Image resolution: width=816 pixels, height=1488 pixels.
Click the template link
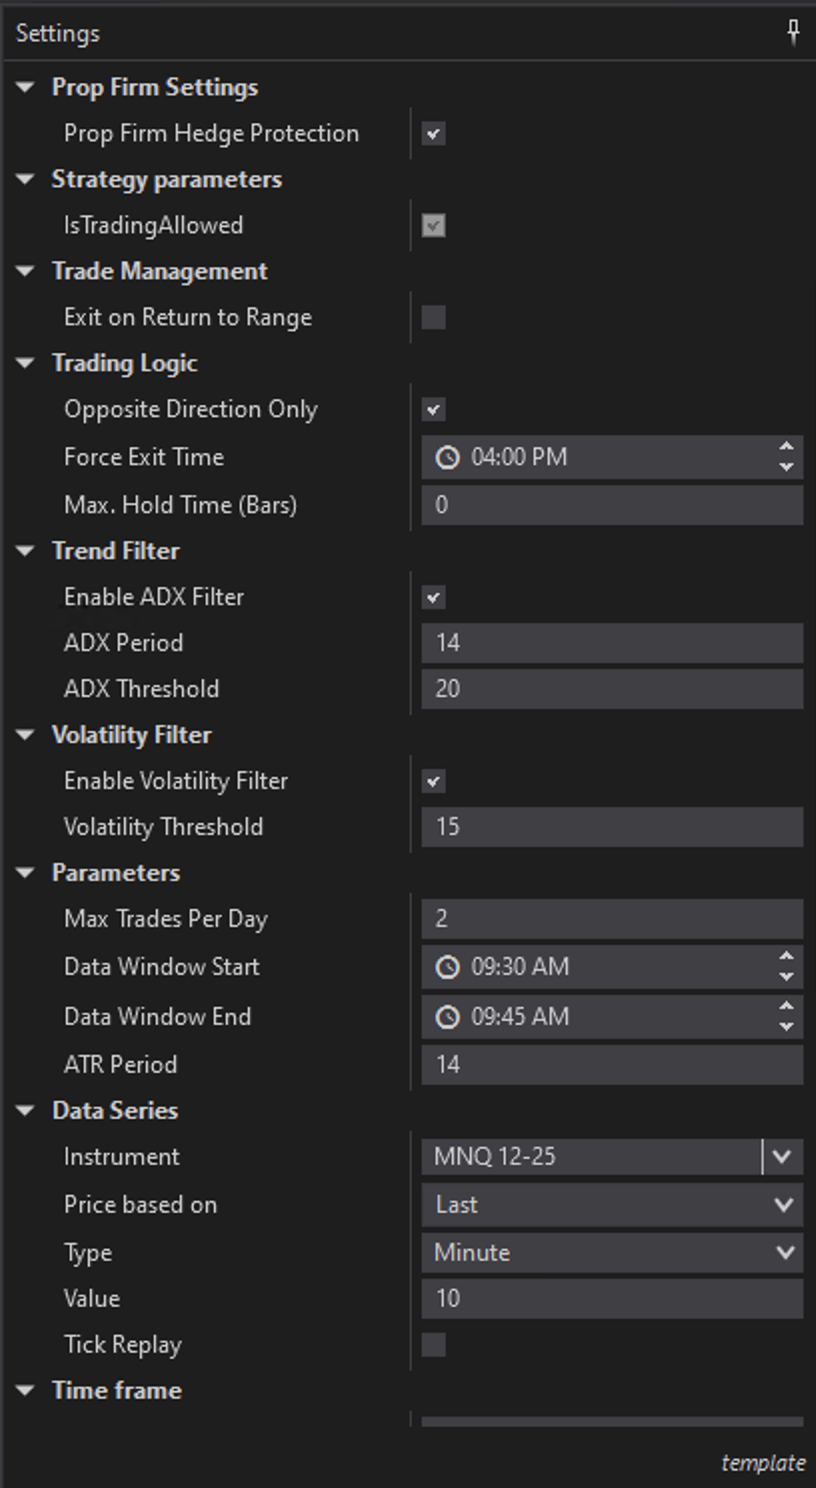763,1463
